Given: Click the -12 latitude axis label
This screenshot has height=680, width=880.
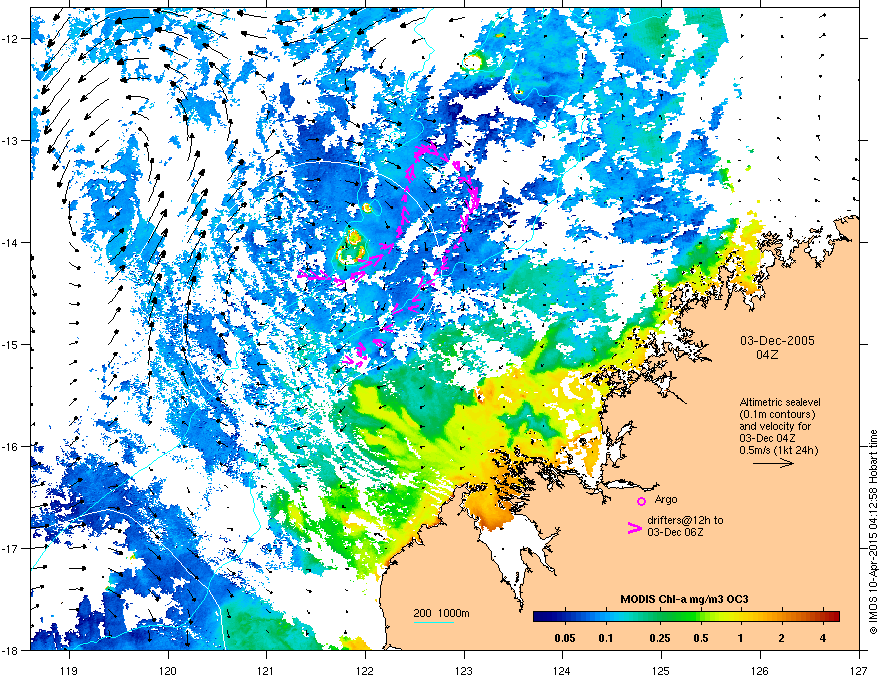Looking at the screenshot, I should click(x=11, y=39).
